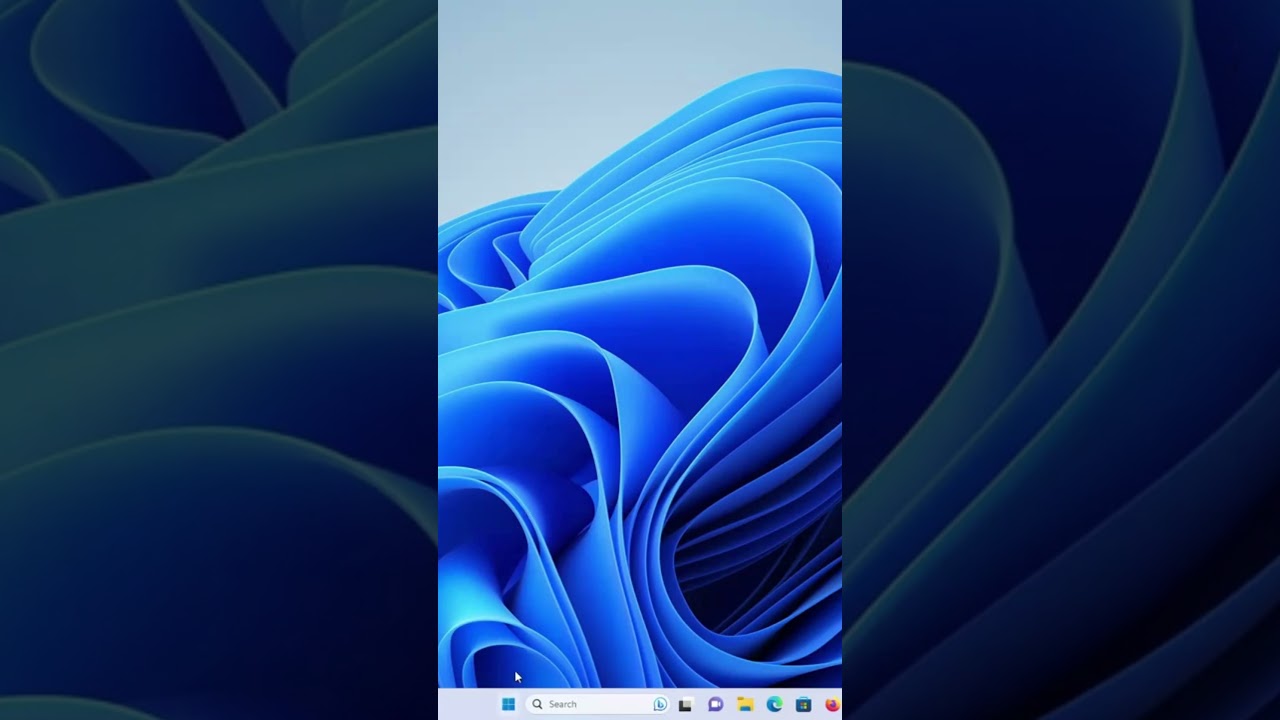This screenshot has height=720, width=1280.
Task: Launch Firefox from the taskbar
Action: 833,704
